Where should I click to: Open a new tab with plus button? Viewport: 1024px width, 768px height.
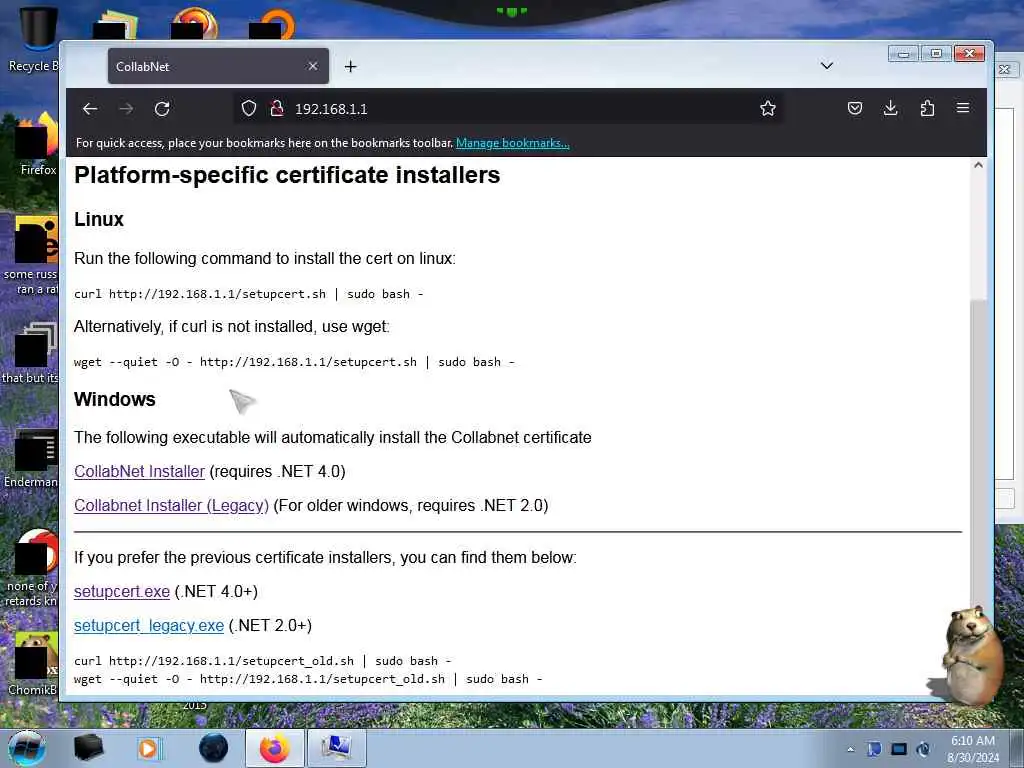(351, 67)
